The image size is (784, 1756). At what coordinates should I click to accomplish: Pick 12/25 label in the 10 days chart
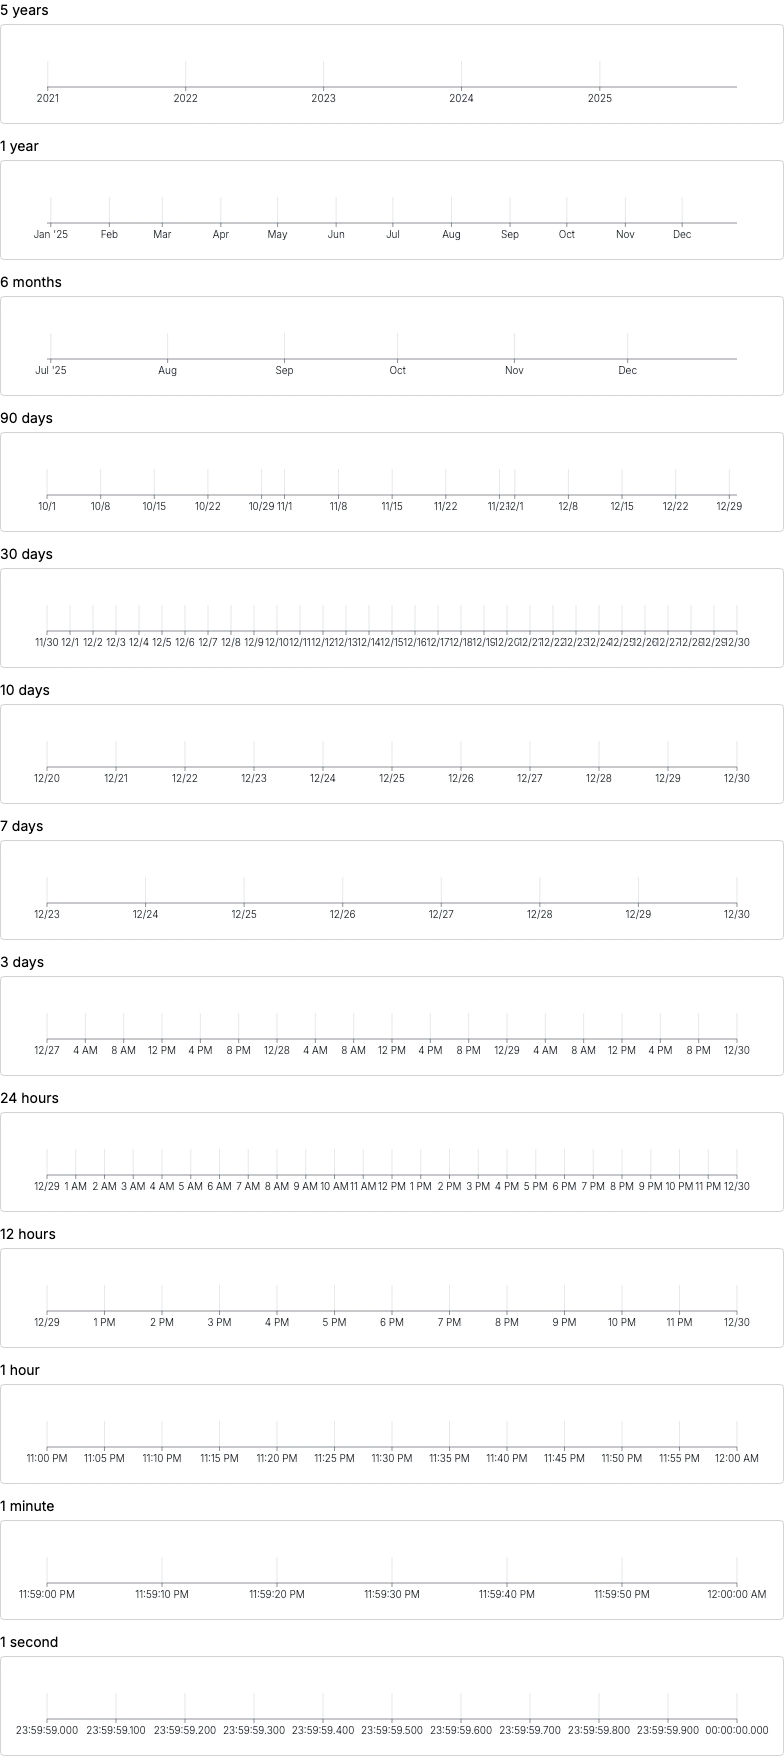[x=392, y=778]
